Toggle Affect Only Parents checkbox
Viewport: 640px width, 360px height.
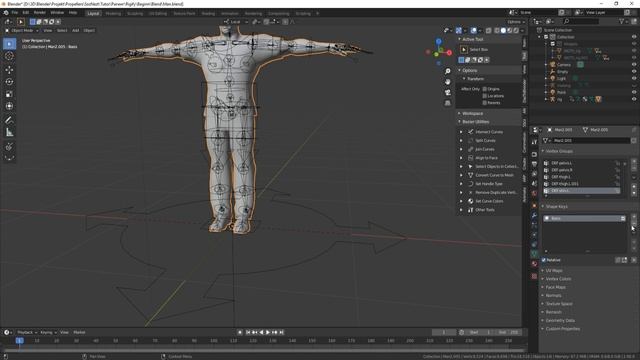click(x=485, y=103)
